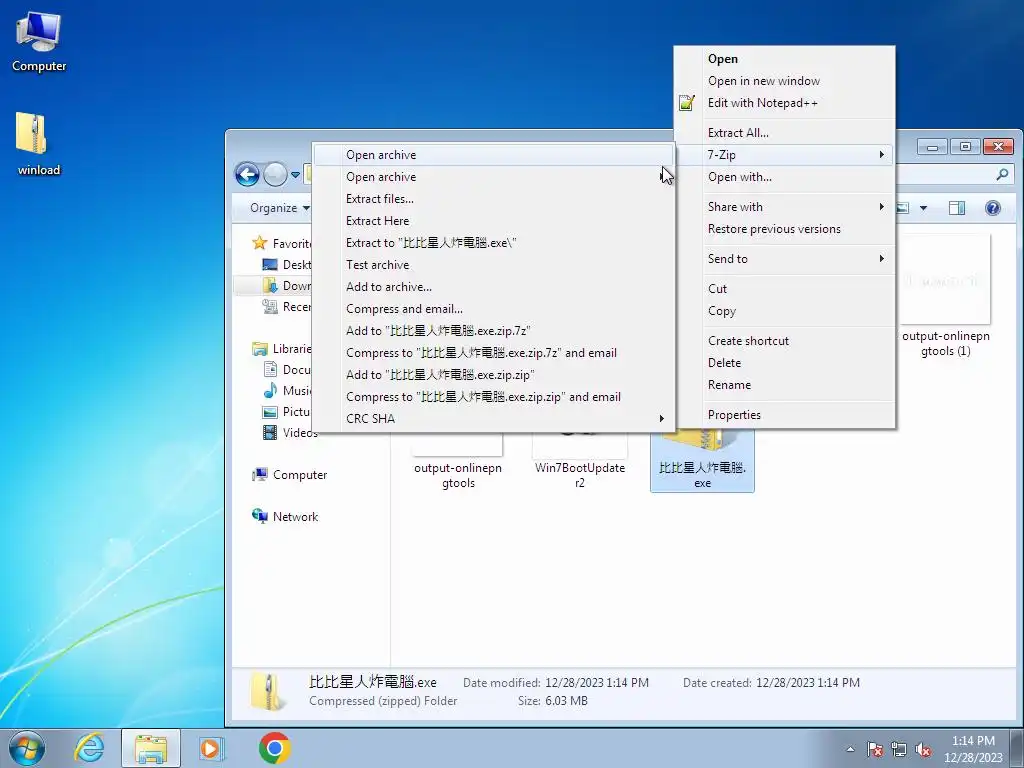Choose Test archive in 7-Zip menu
This screenshot has width=1024, height=768.
click(x=493, y=264)
